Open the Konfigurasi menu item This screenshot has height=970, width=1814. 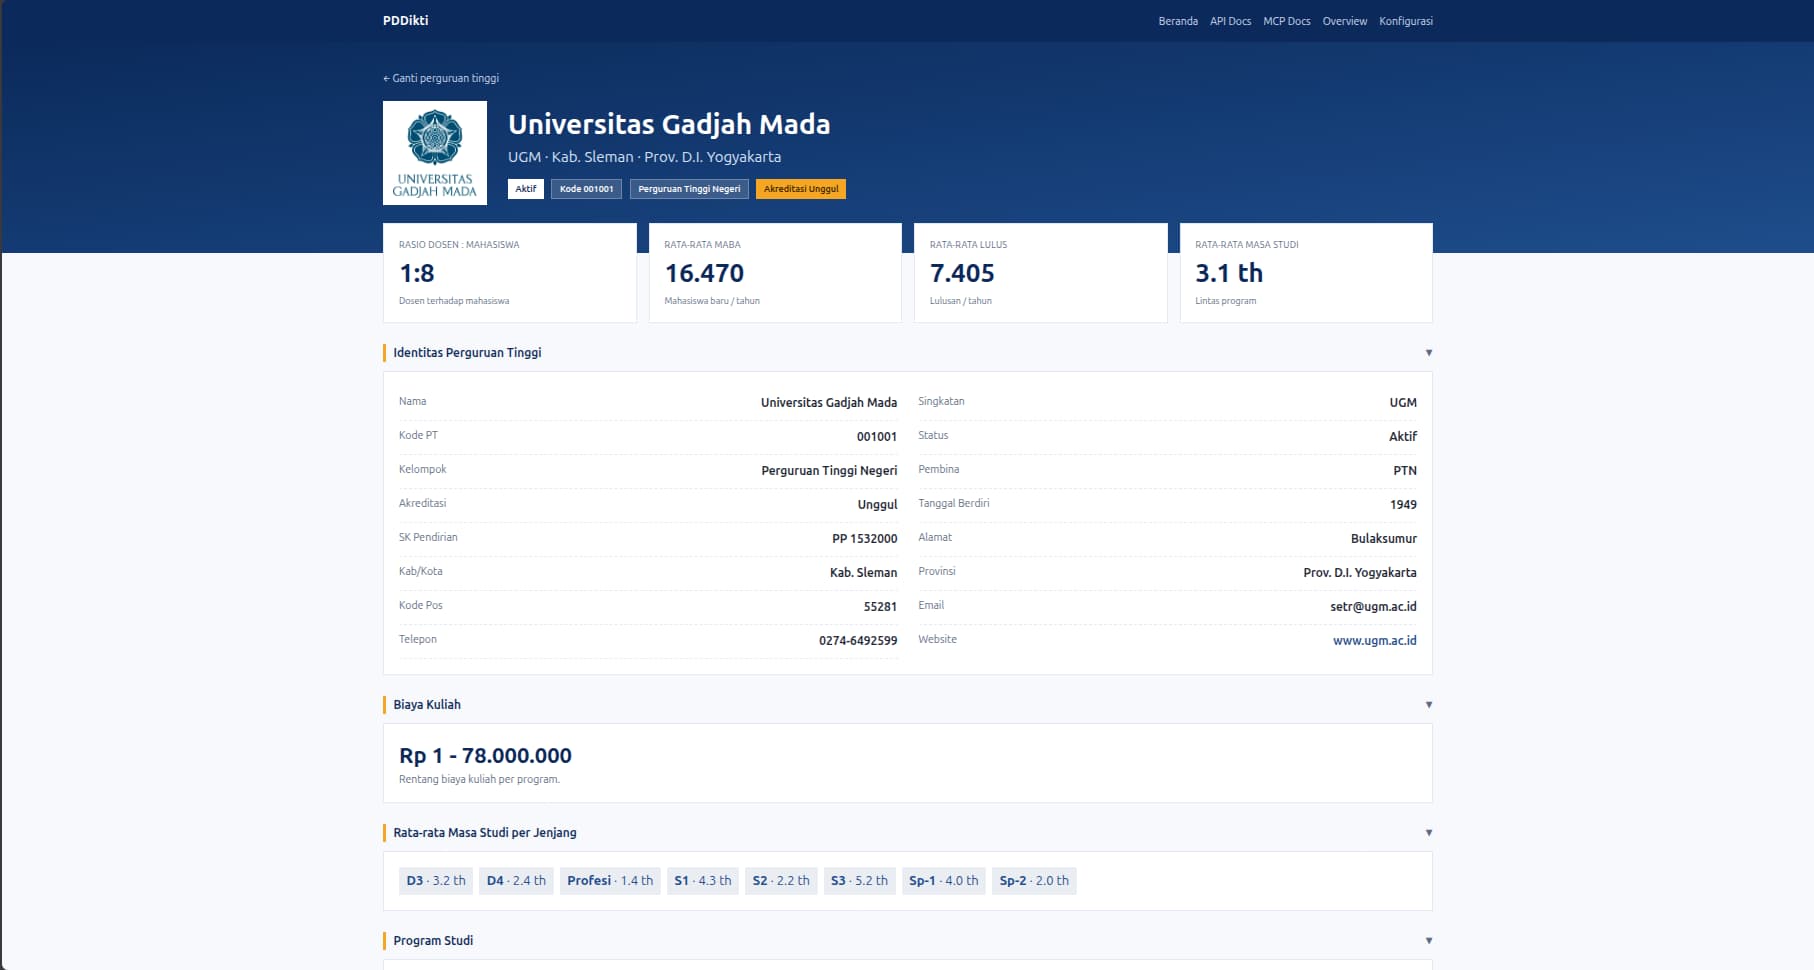click(x=1405, y=21)
